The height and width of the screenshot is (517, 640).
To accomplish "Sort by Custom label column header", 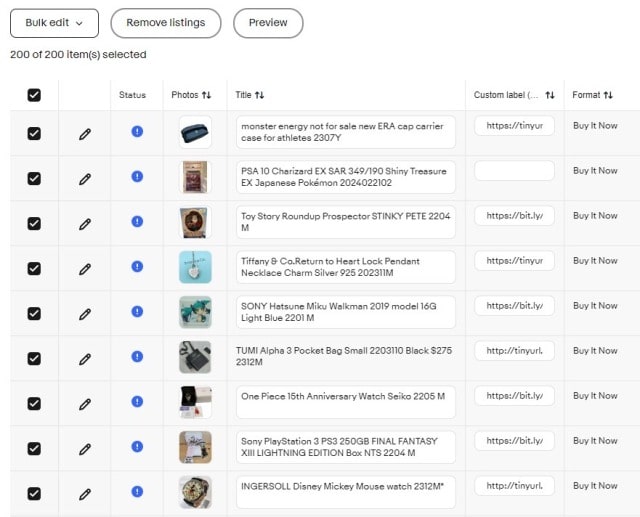I will 513,95.
